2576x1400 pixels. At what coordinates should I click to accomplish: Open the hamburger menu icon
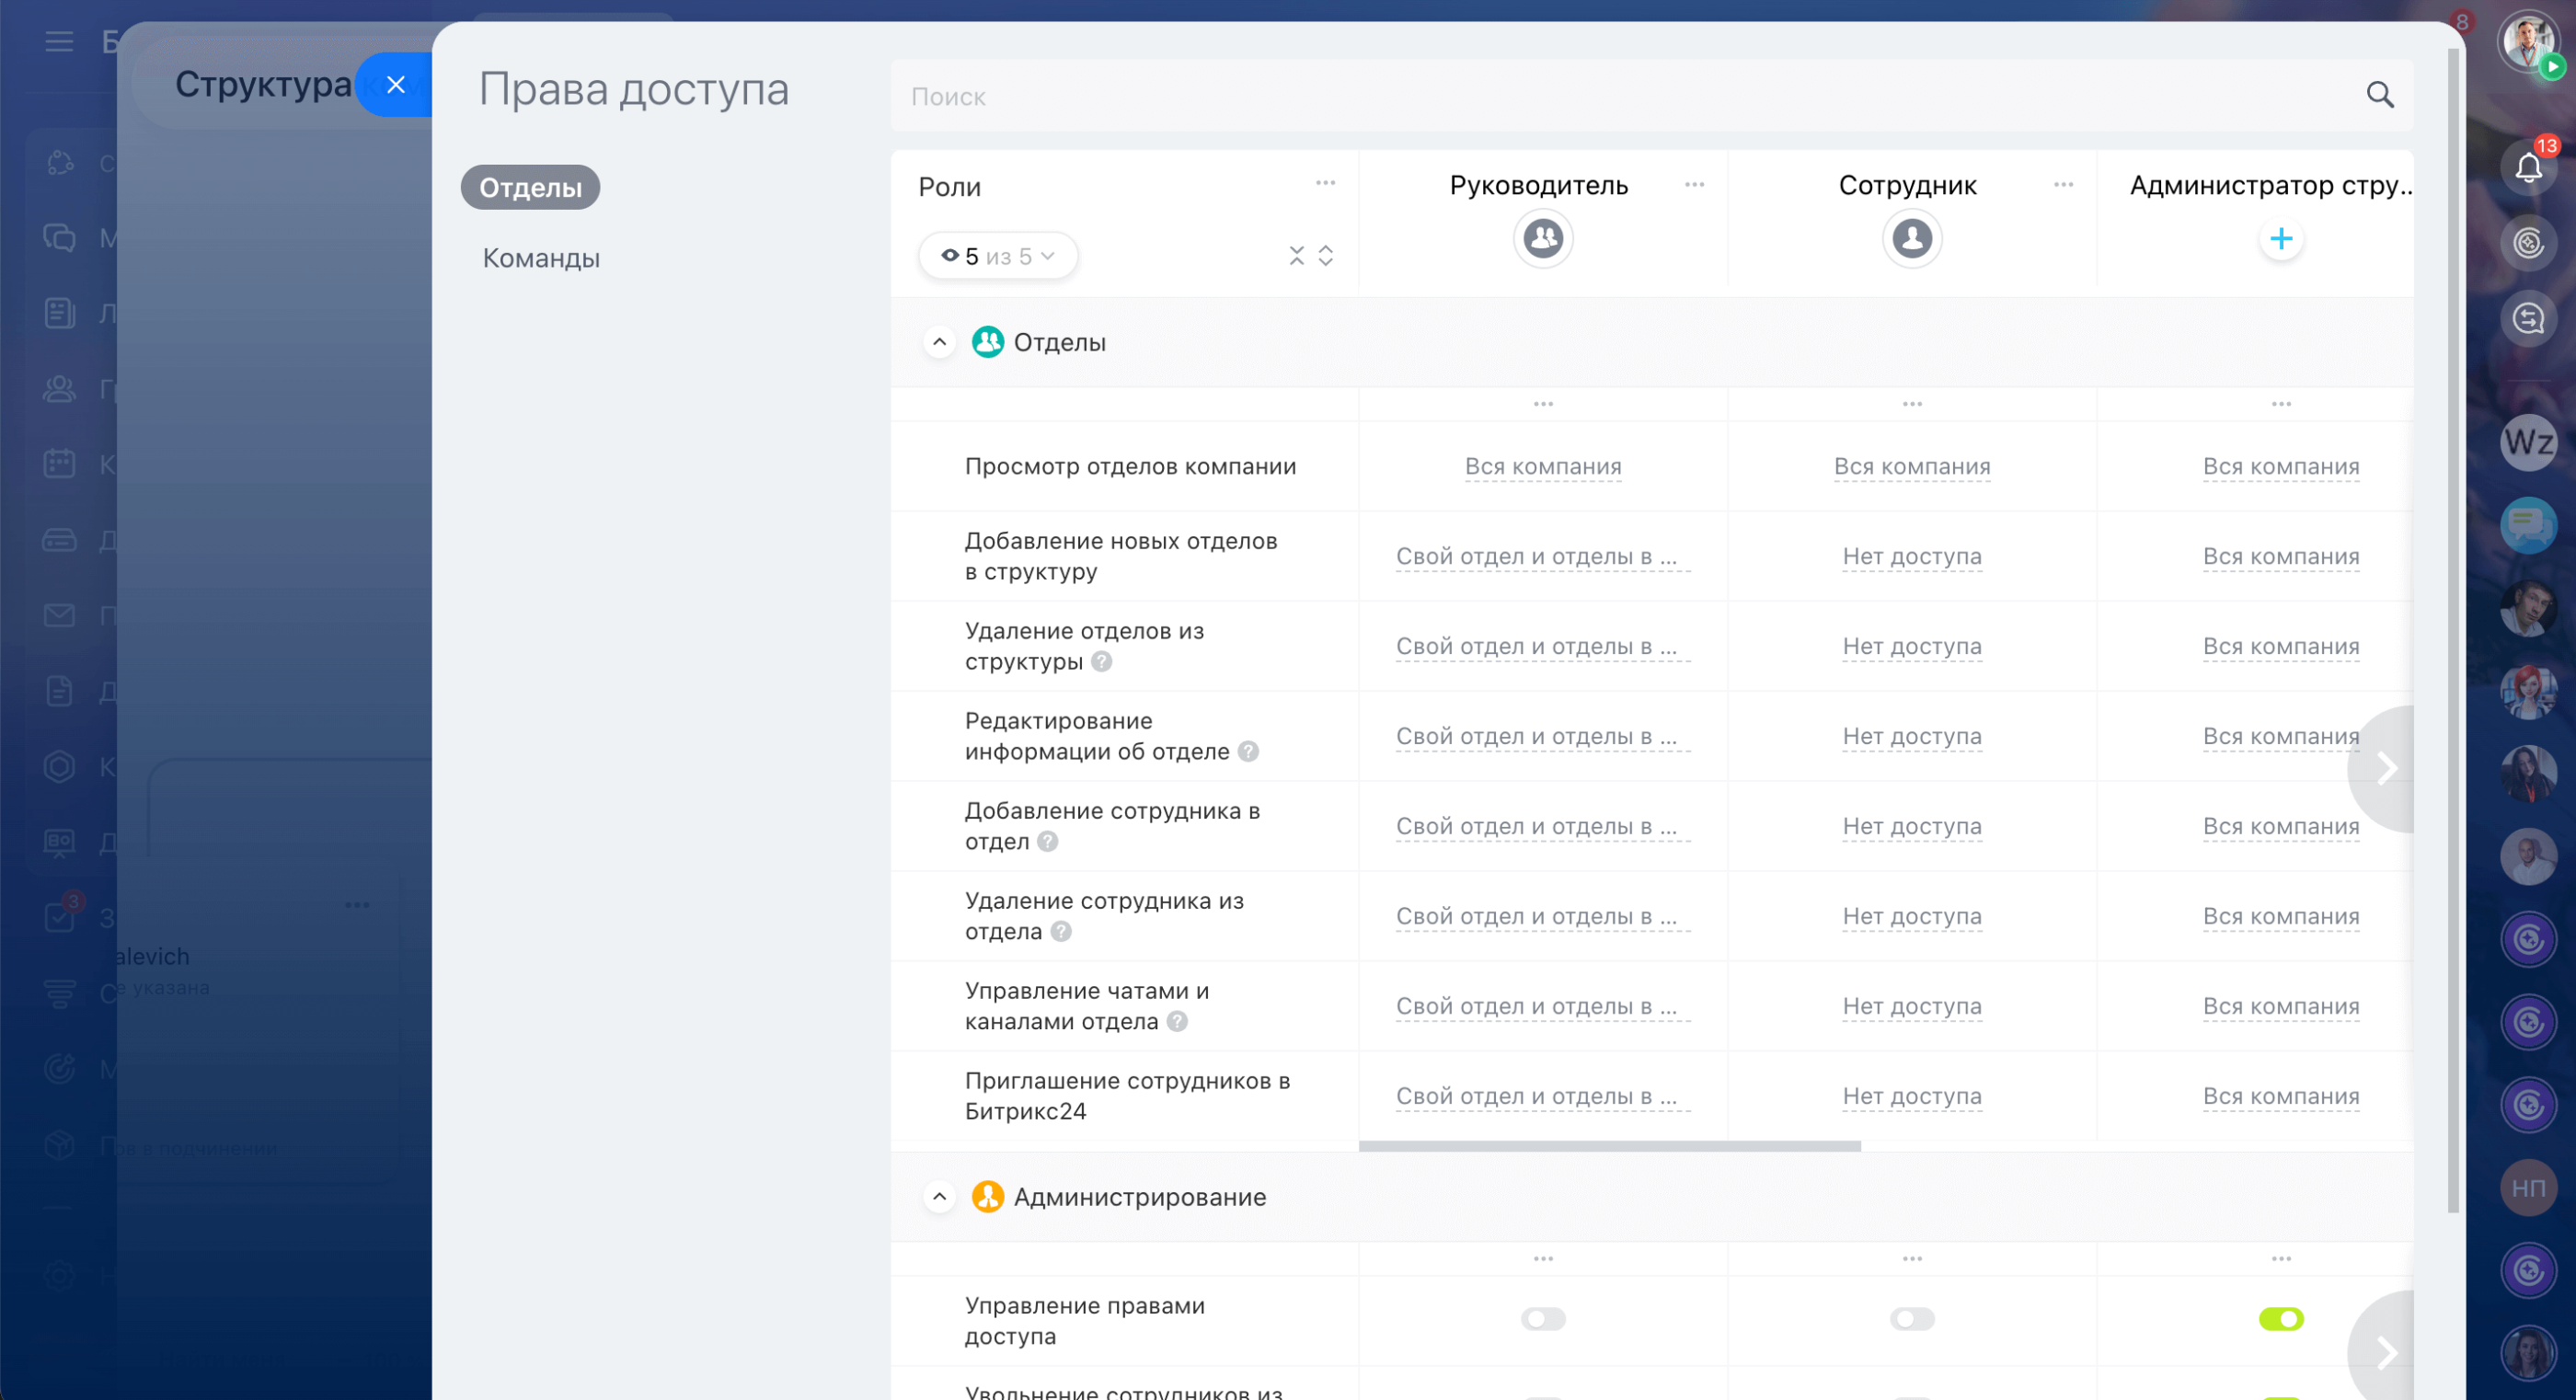coord(58,41)
